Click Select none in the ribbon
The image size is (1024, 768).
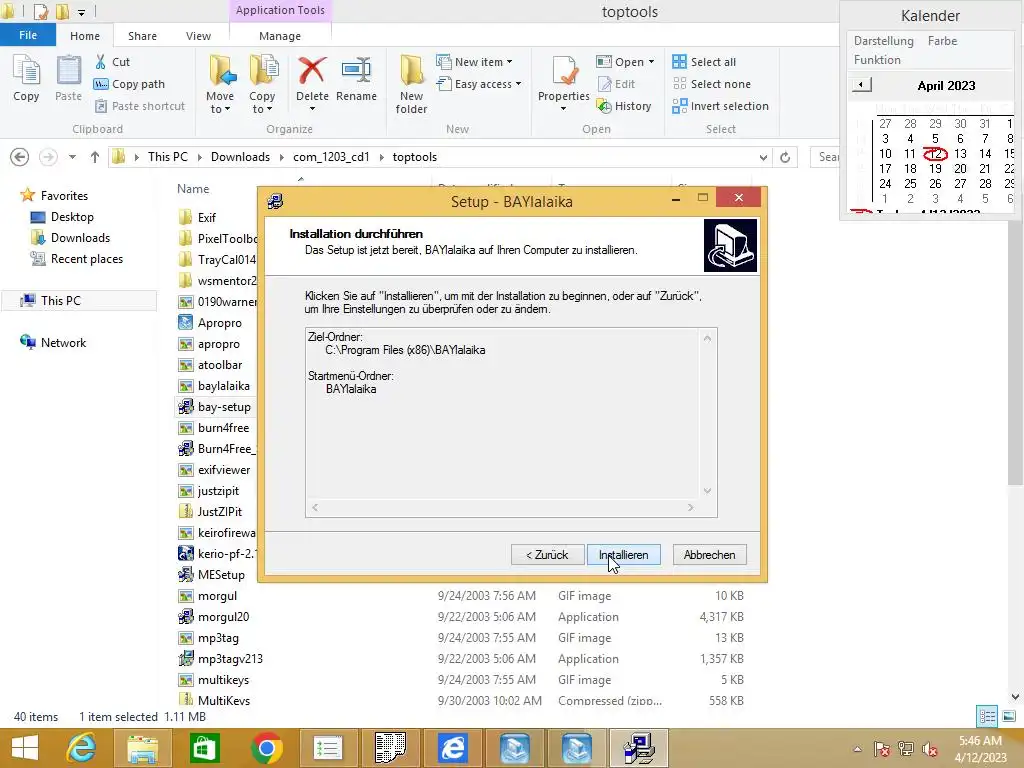[x=712, y=84]
